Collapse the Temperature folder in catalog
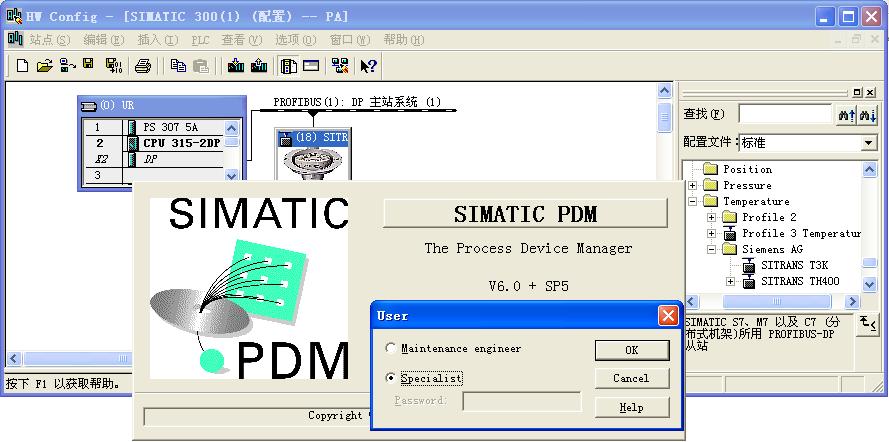This screenshot has height=442, width=889. (x=692, y=201)
